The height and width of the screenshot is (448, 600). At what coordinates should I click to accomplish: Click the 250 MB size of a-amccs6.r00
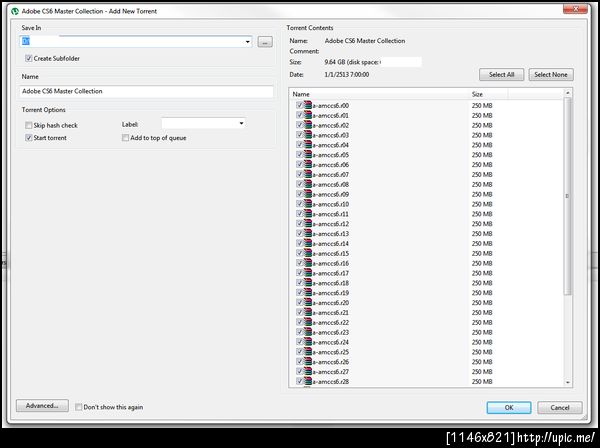click(x=482, y=106)
